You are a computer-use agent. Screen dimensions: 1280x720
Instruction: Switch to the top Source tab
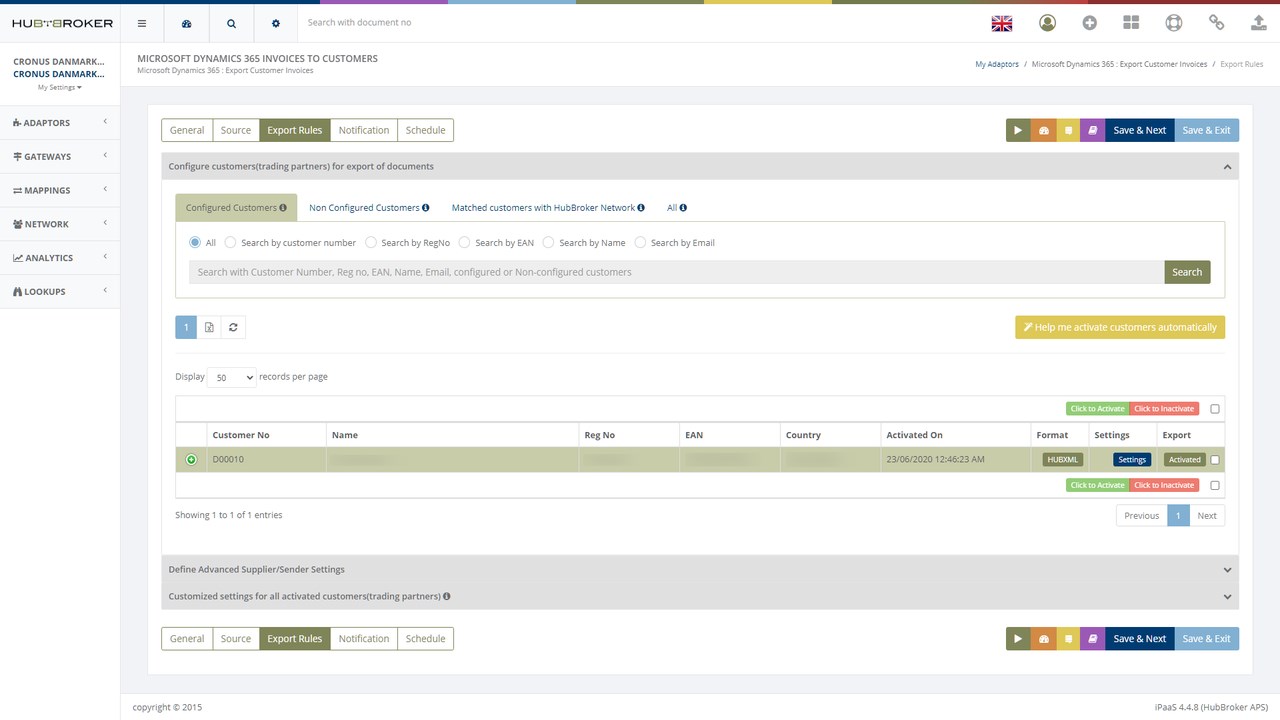(236, 130)
